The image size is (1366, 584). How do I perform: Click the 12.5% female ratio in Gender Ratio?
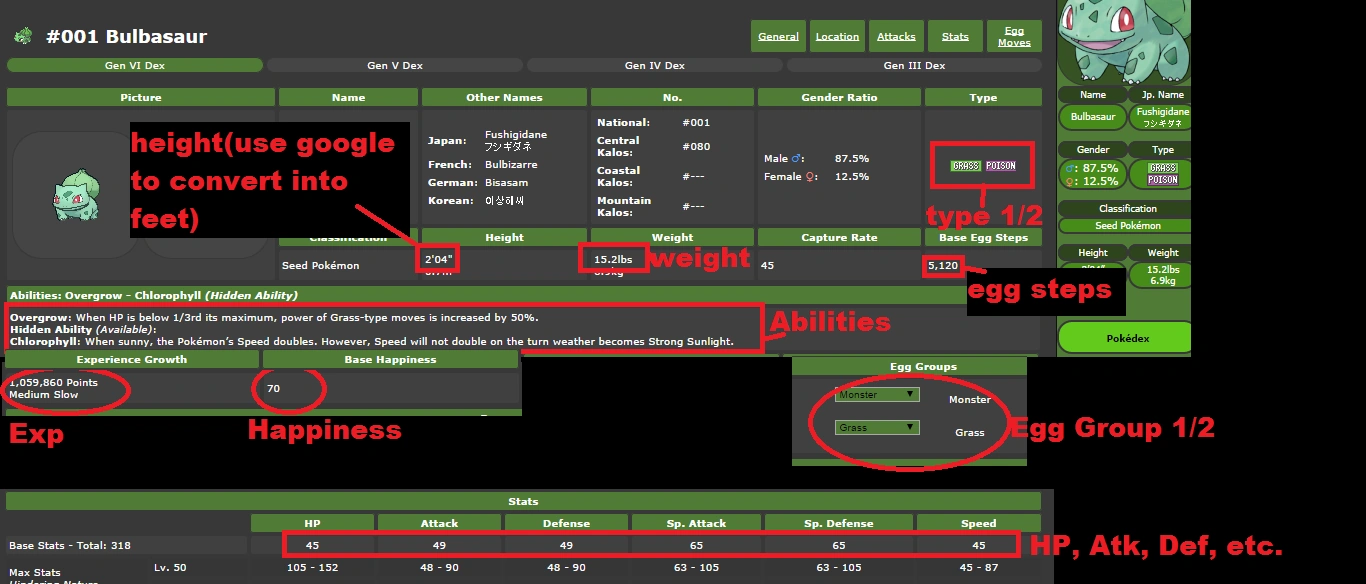pos(851,176)
